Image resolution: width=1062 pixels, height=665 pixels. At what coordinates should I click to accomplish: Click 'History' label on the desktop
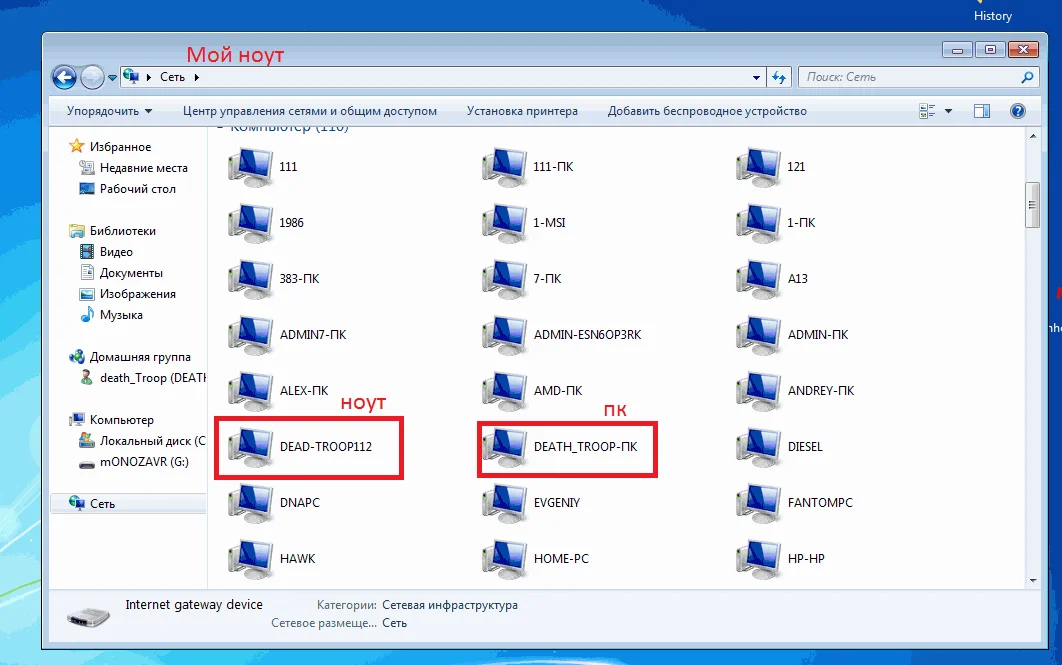[993, 16]
